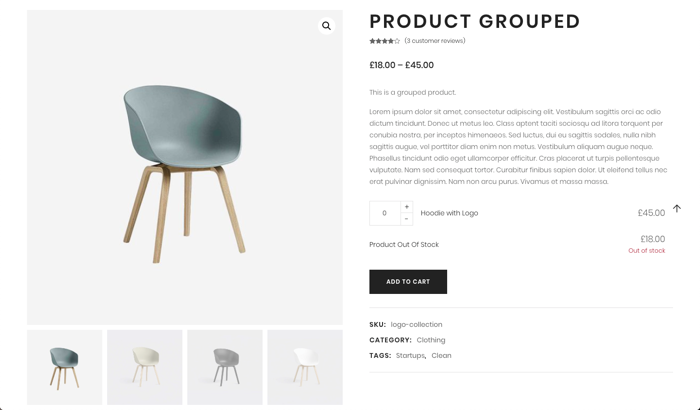The width and height of the screenshot is (700, 410).
Task: Focus the Hoodie quantity input field
Action: coord(384,213)
